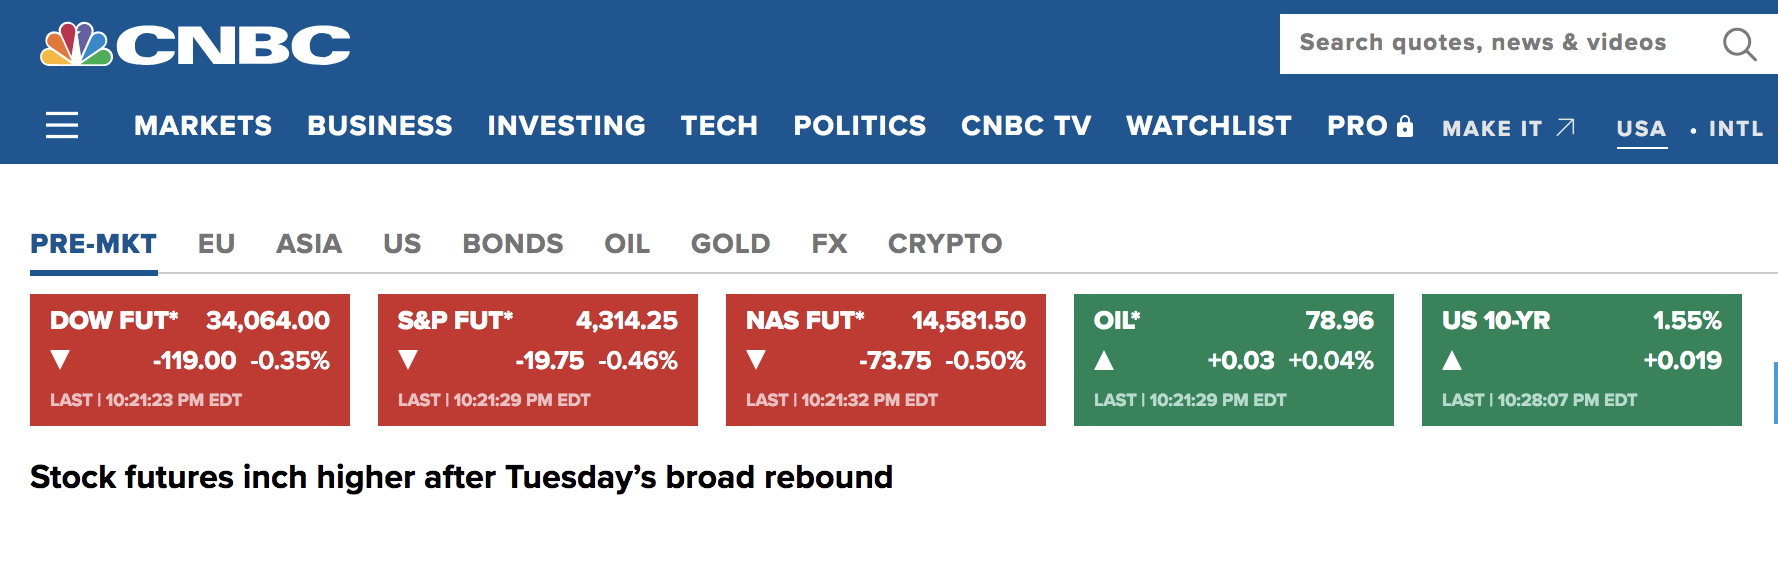Open the CNBC TV menu
The width and height of the screenshot is (1778, 574).
coord(1026,126)
